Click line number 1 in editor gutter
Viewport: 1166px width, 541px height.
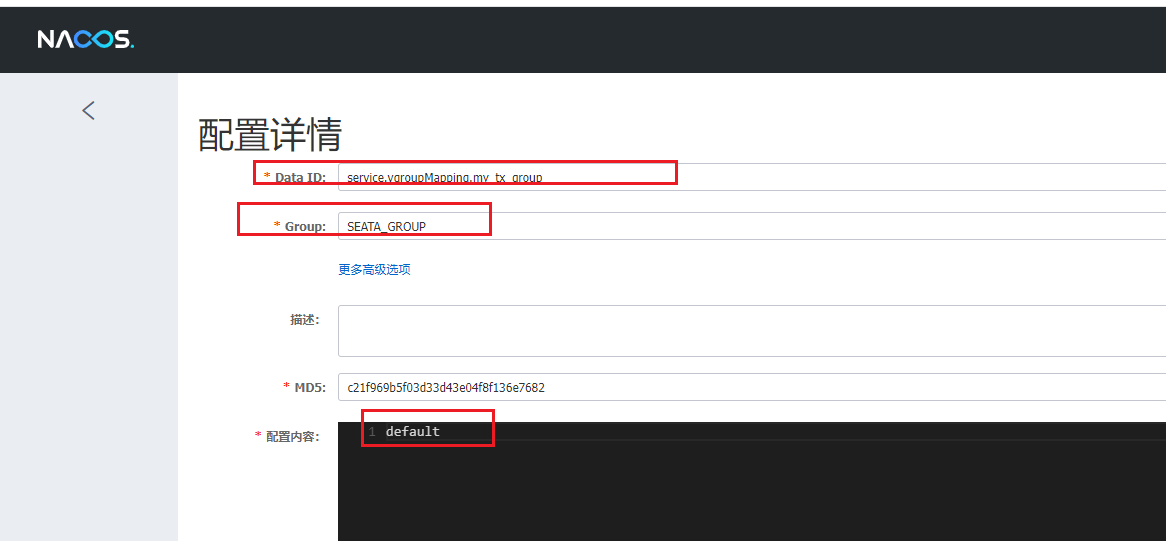(372, 432)
